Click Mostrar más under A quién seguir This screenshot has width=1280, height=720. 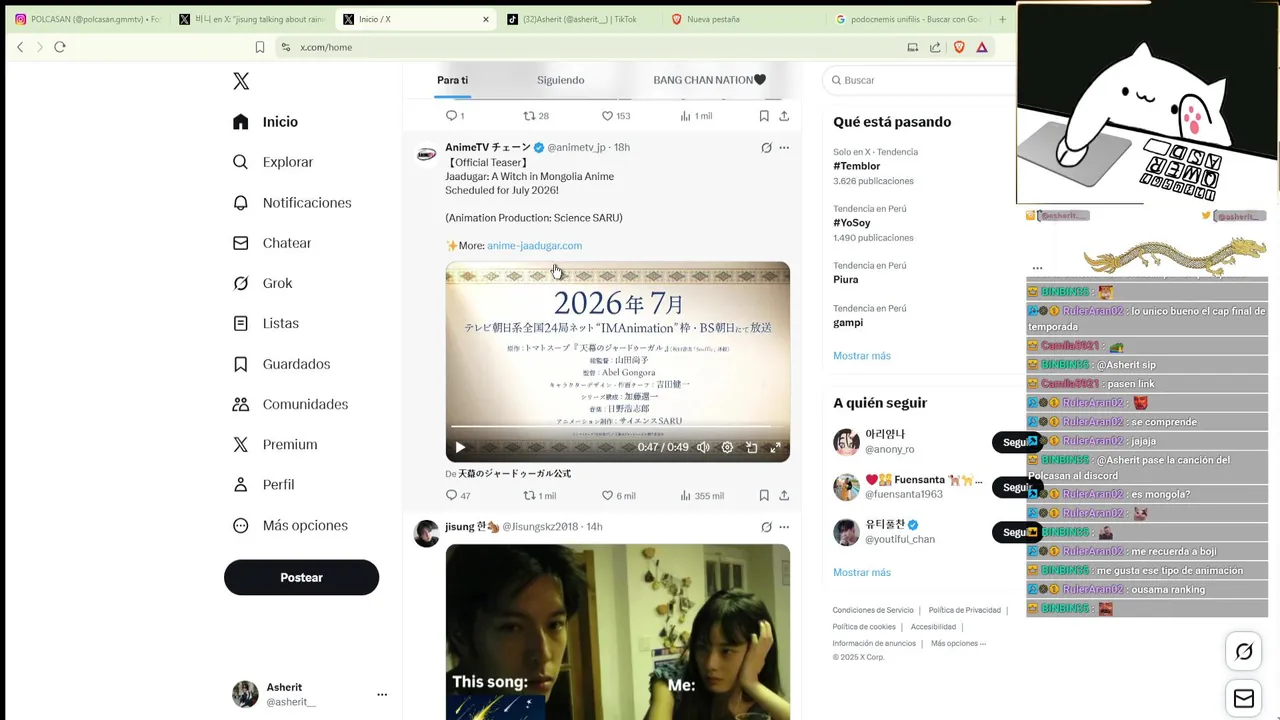pyautogui.click(x=862, y=573)
